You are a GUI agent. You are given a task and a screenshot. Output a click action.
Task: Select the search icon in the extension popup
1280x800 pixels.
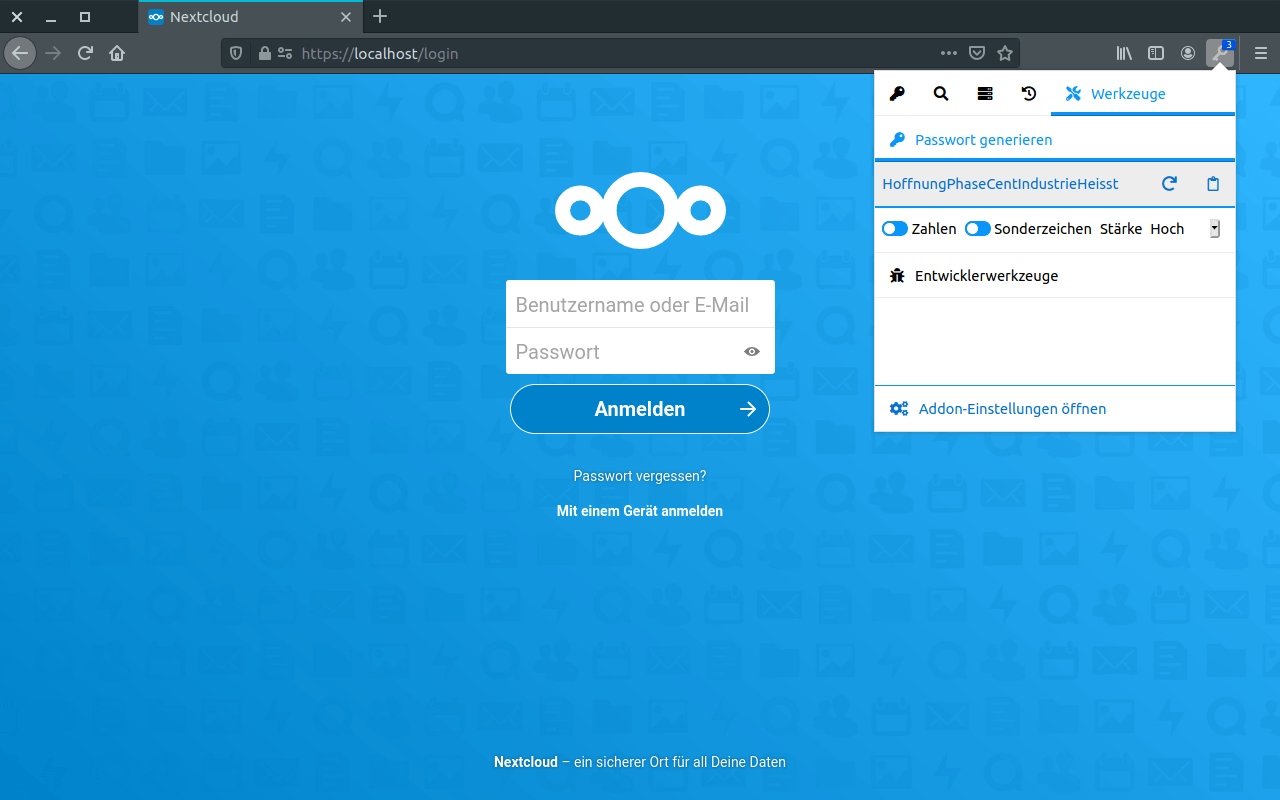[x=940, y=93]
